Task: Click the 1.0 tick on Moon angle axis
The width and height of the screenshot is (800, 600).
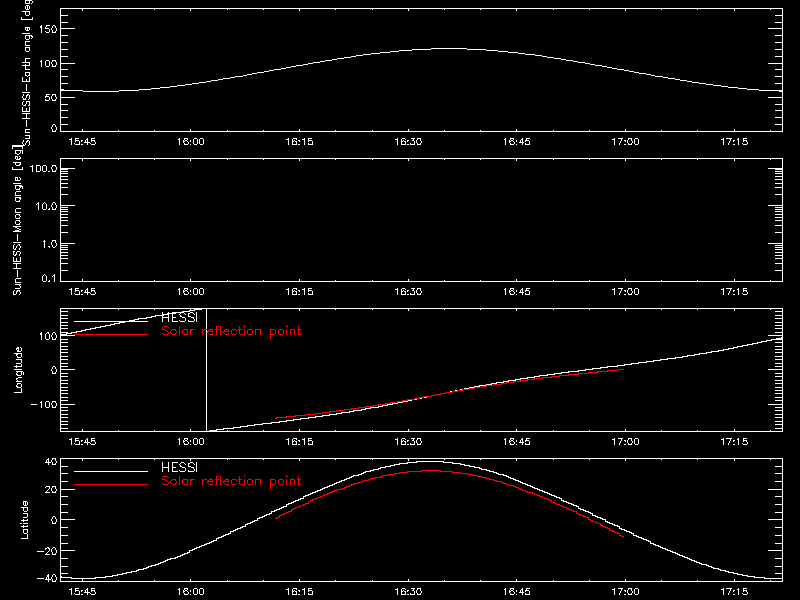Action: point(49,244)
